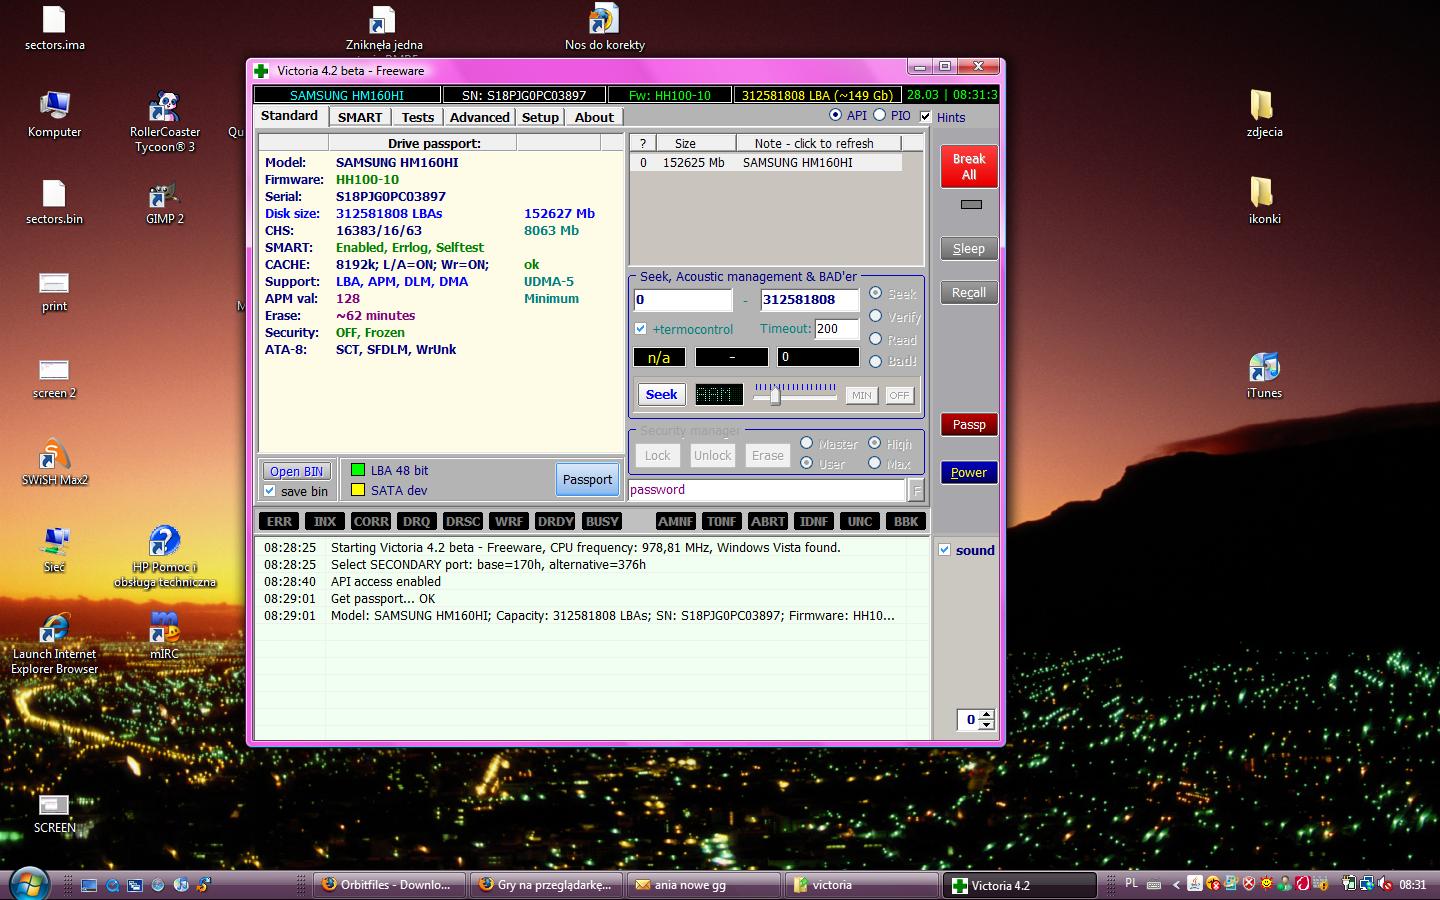Select the SAMSUNG HM160HI drive row
This screenshot has width=1440, height=900.
(x=766, y=163)
